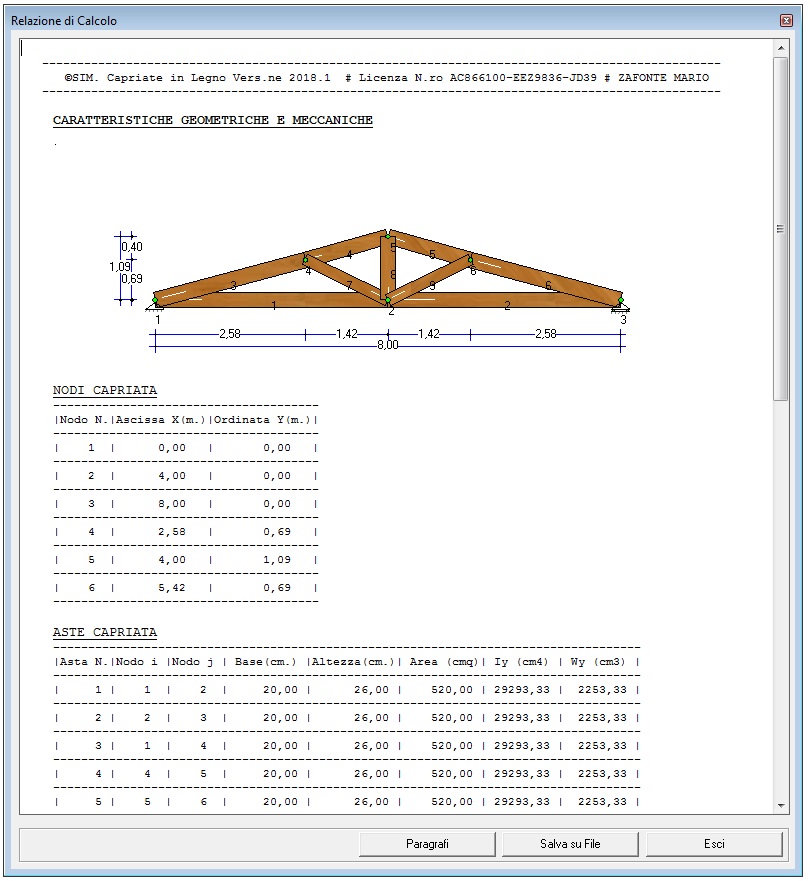Click node 3 support in truss drawing
This screenshot has width=810, height=881.
(621, 305)
